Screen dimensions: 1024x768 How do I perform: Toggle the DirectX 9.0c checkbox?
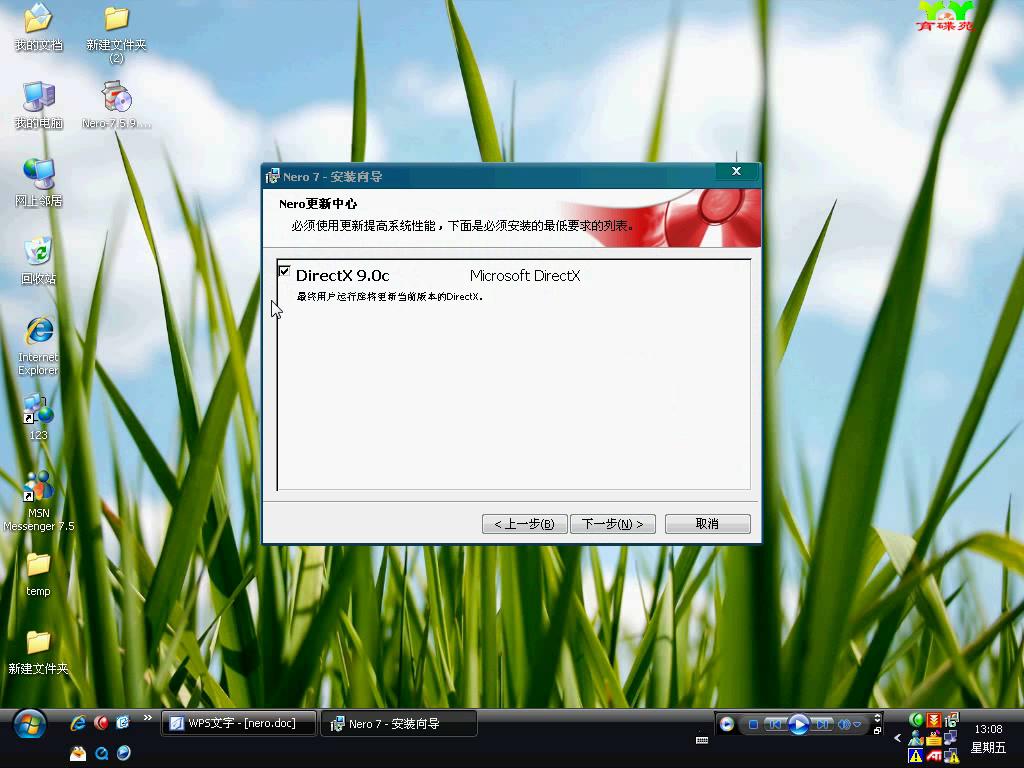[x=284, y=271]
